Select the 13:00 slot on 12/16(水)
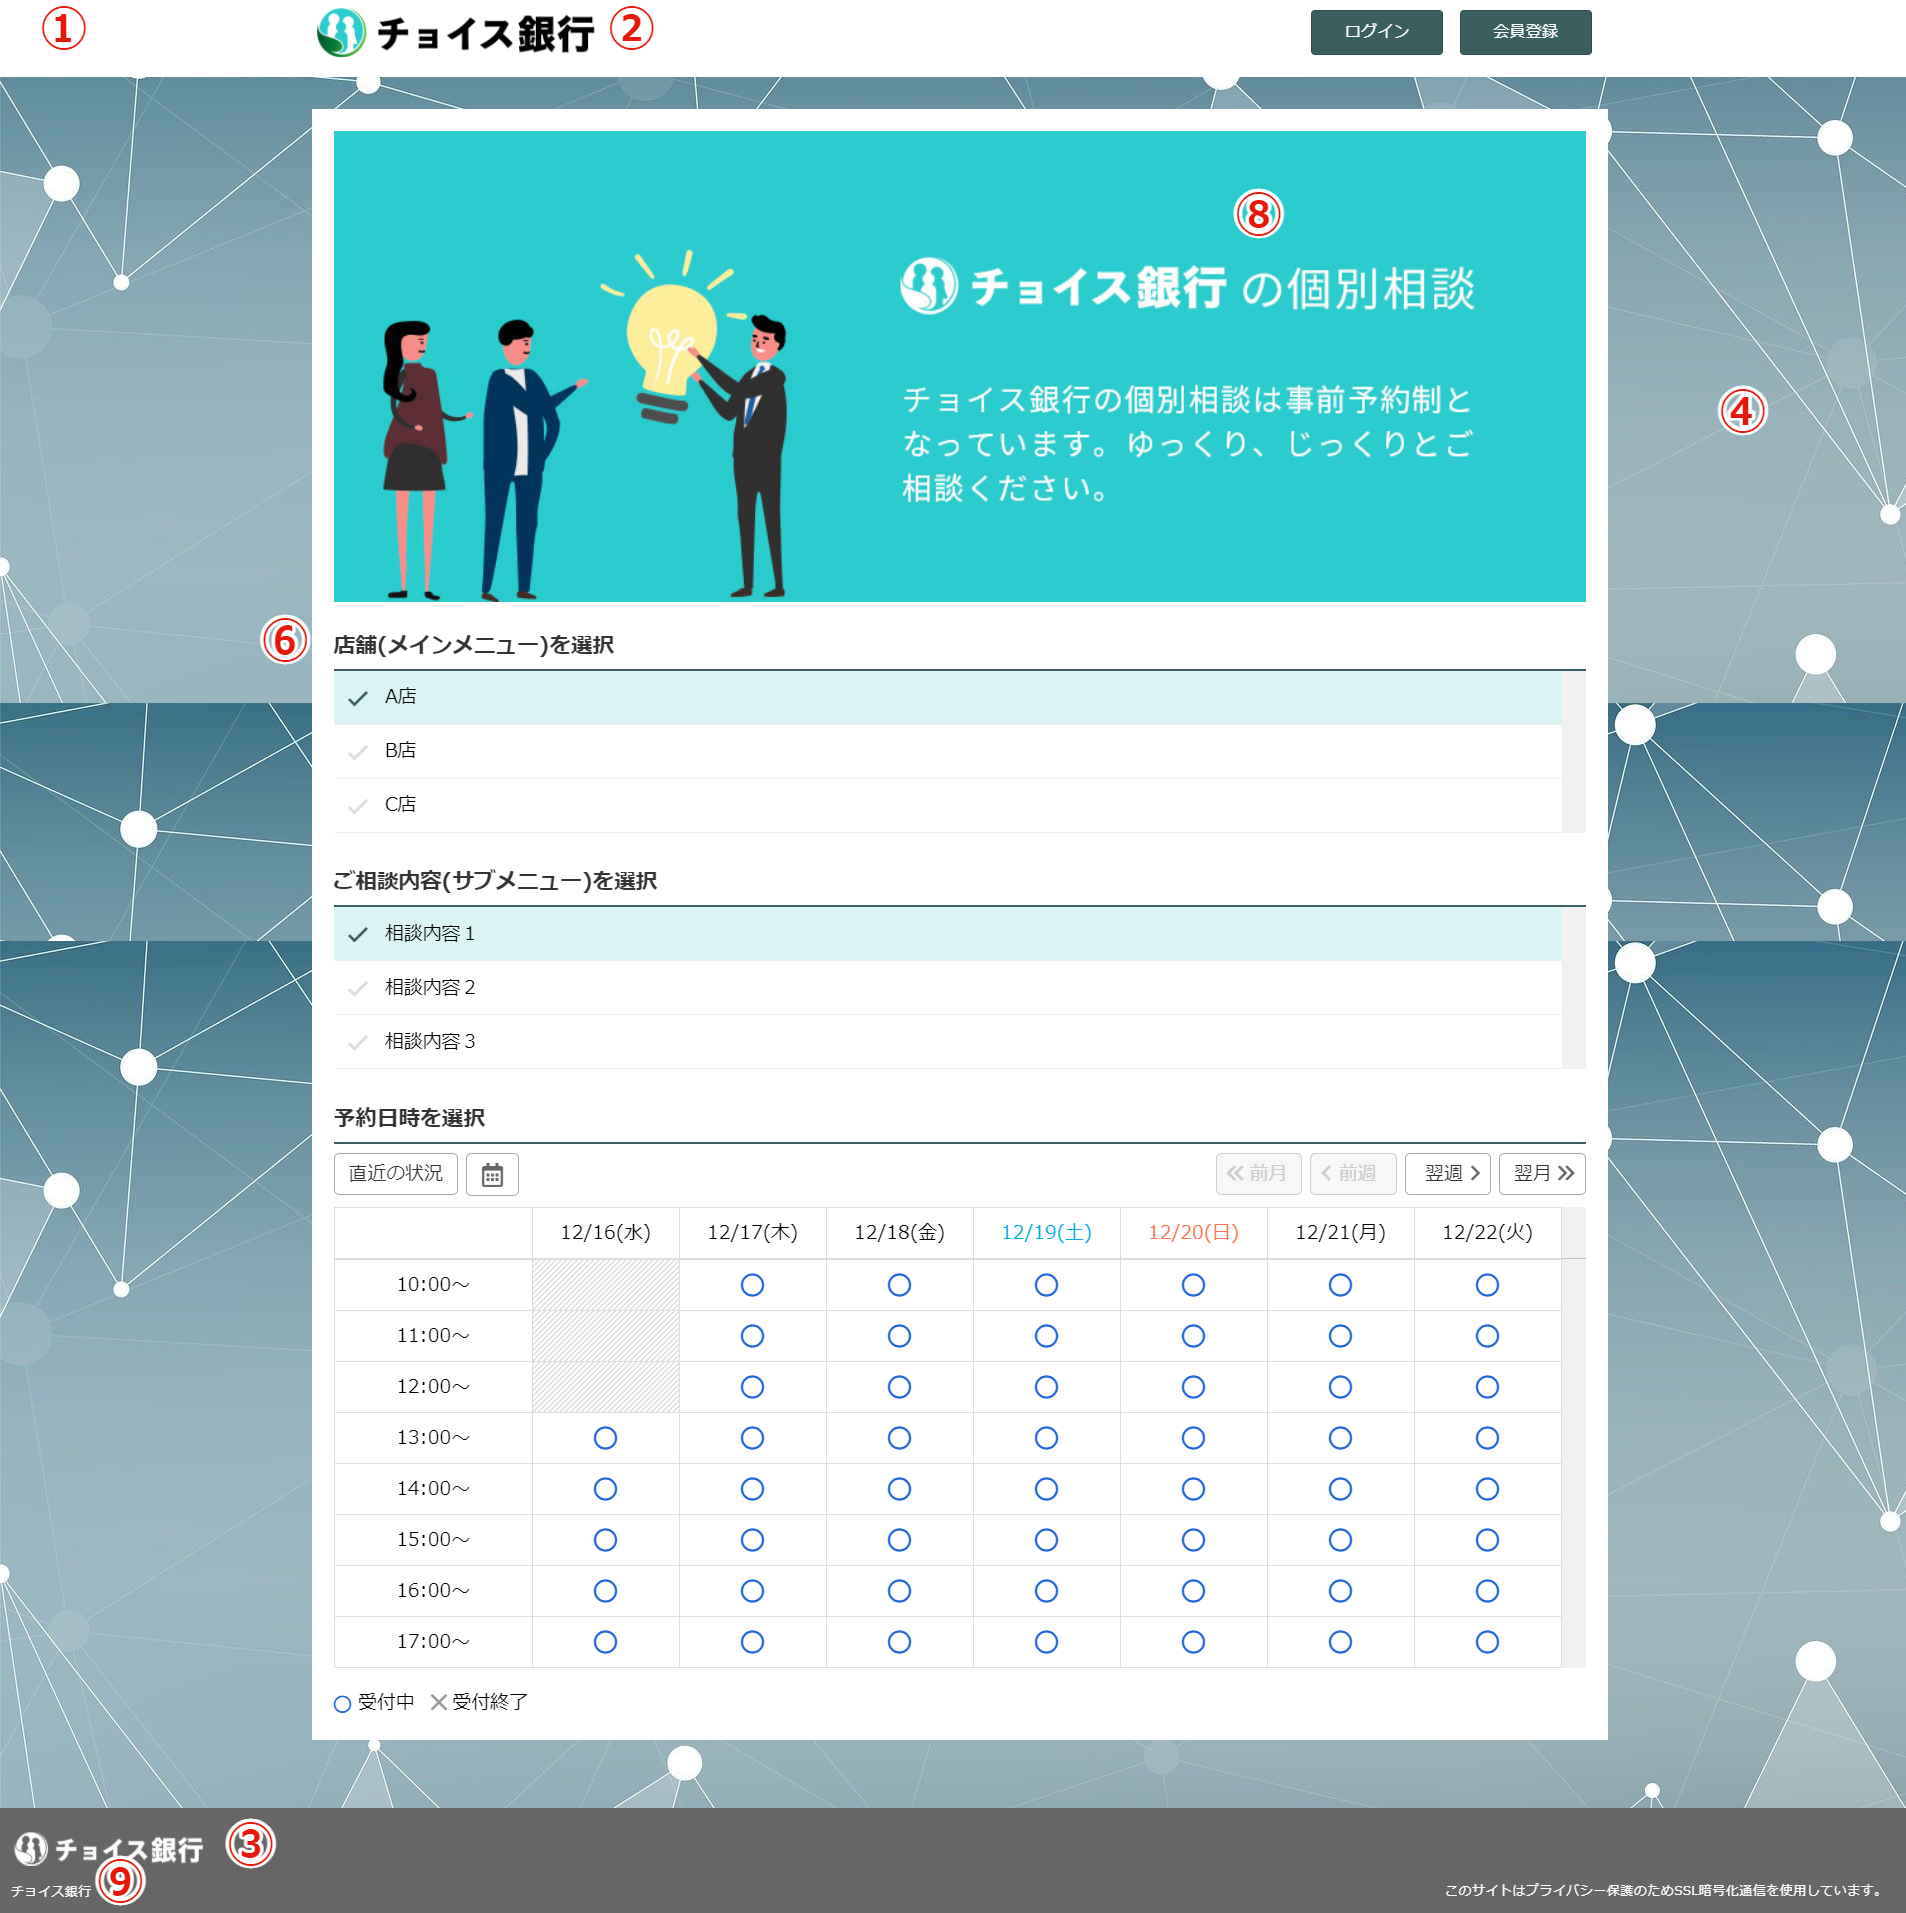Viewport: 1906px width, 1913px height. 605,1438
